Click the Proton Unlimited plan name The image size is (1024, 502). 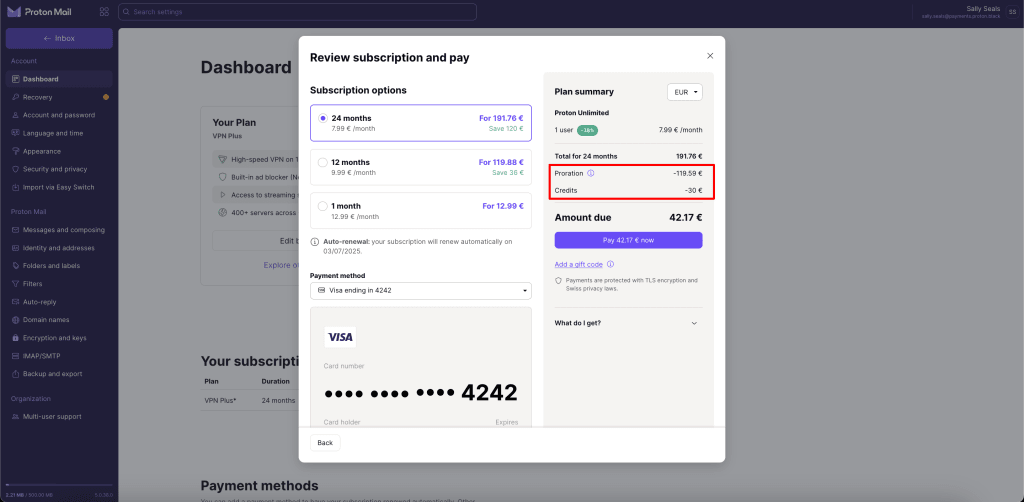tap(582, 113)
